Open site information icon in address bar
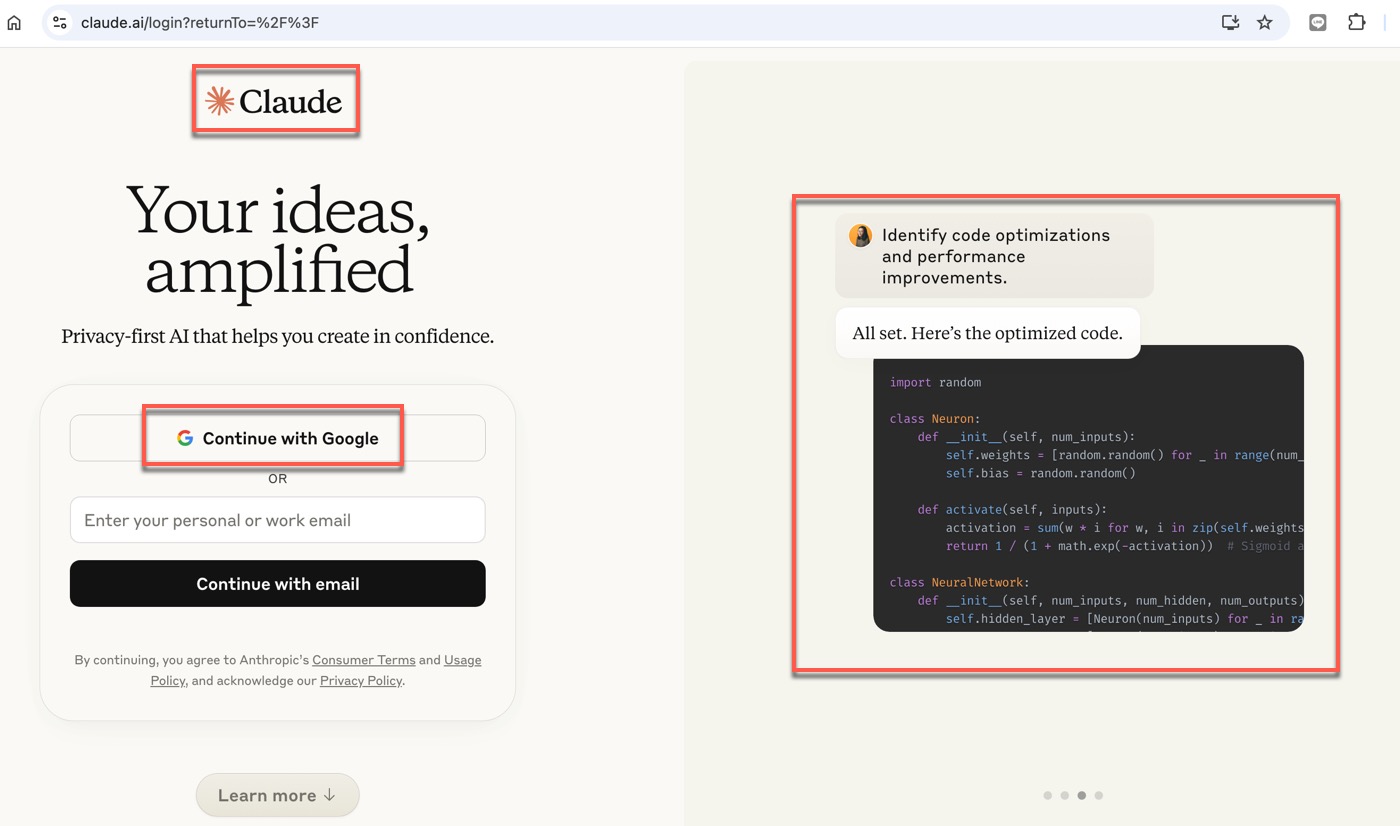Viewport: 1400px width, 826px height. click(x=60, y=22)
